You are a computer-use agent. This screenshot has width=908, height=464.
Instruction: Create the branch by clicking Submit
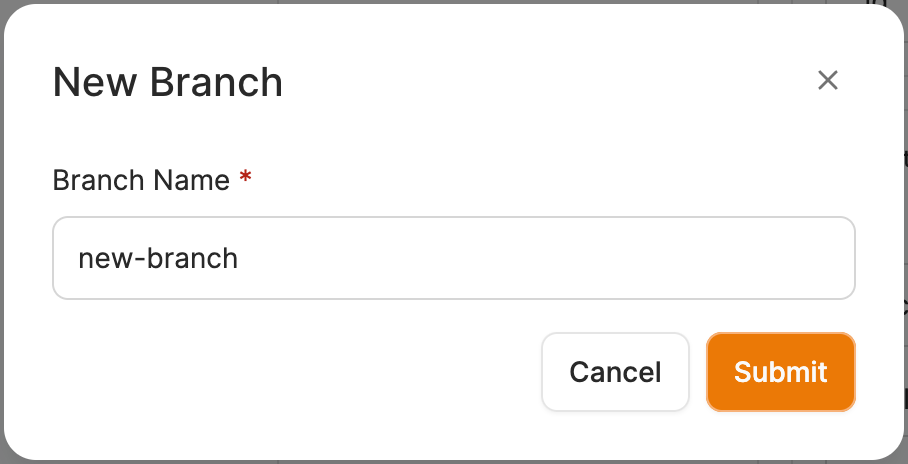point(780,372)
